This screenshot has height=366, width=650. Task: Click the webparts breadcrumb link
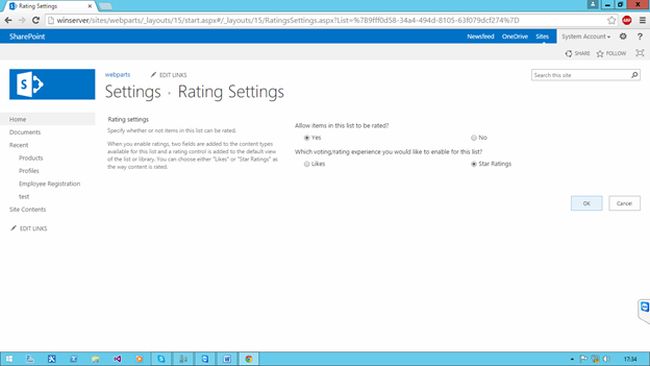[x=118, y=75]
